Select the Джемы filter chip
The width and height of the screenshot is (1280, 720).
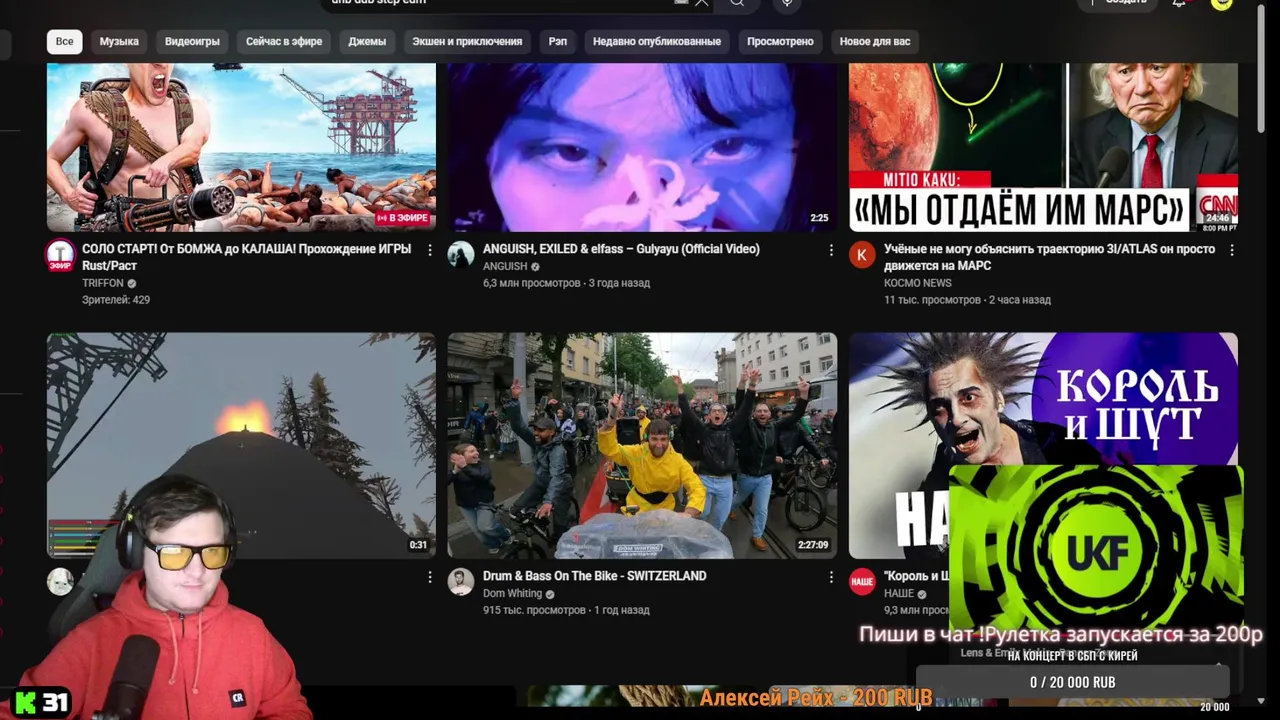(367, 41)
